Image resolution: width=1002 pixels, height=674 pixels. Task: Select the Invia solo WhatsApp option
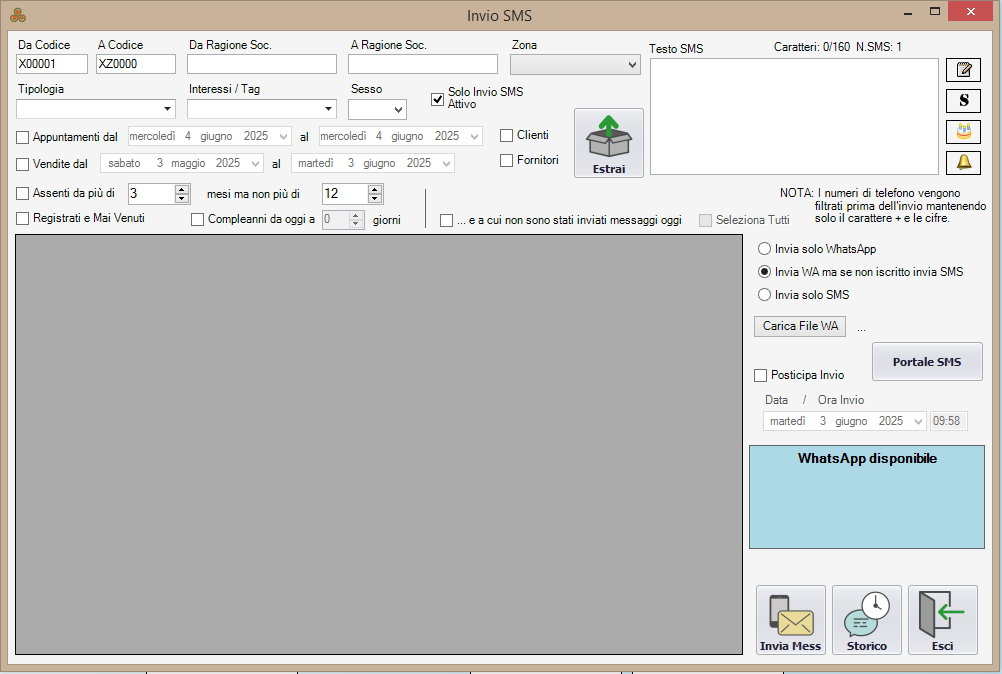[765, 249]
